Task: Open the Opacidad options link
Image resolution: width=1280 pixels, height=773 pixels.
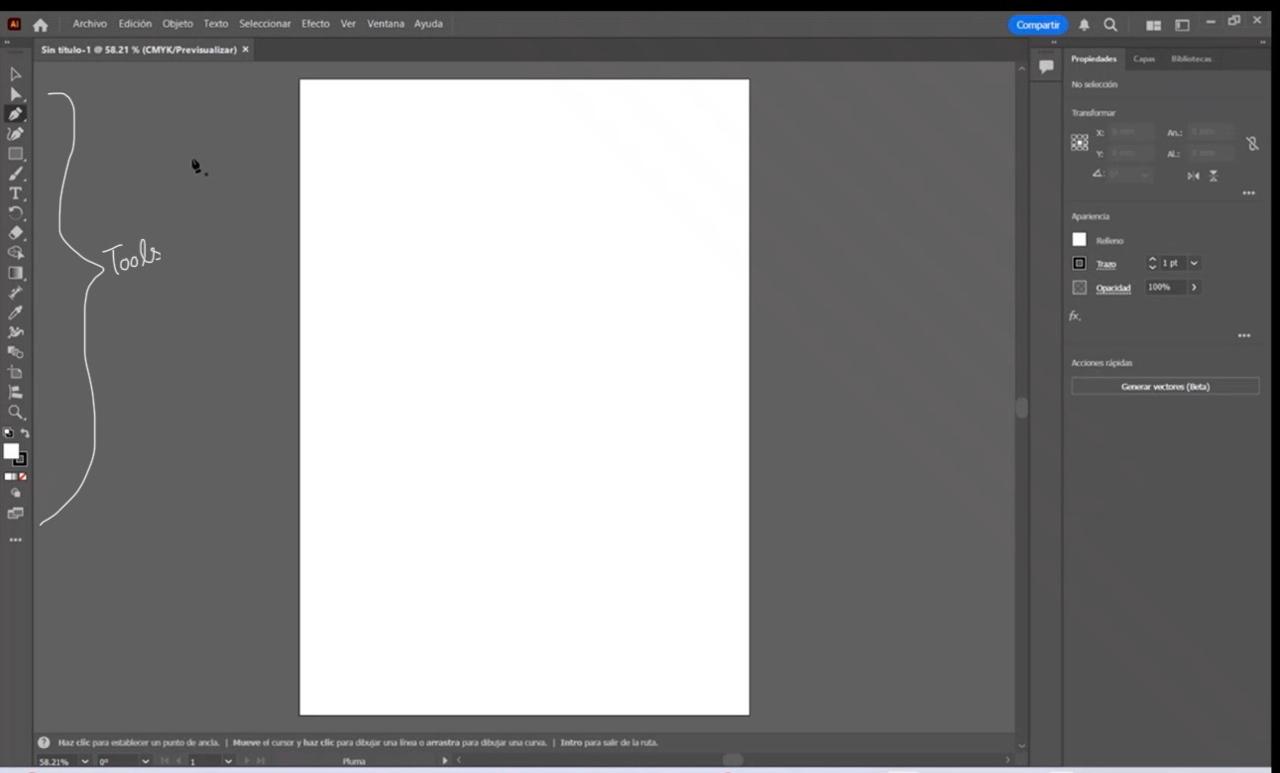Action: point(1113,288)
